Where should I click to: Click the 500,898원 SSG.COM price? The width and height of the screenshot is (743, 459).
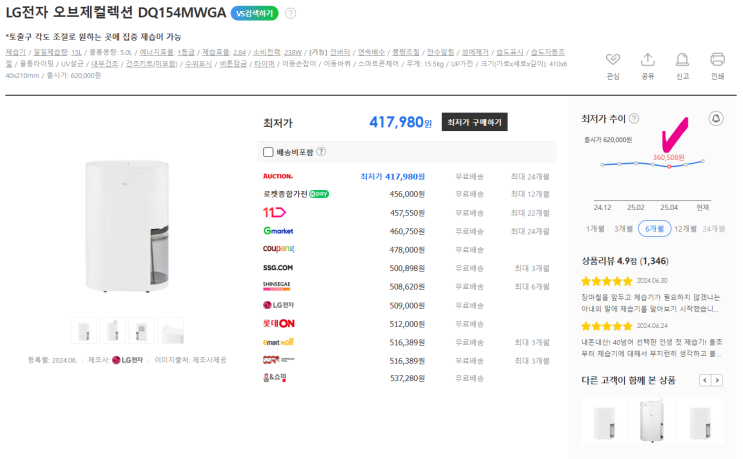(x=407, y=268)
